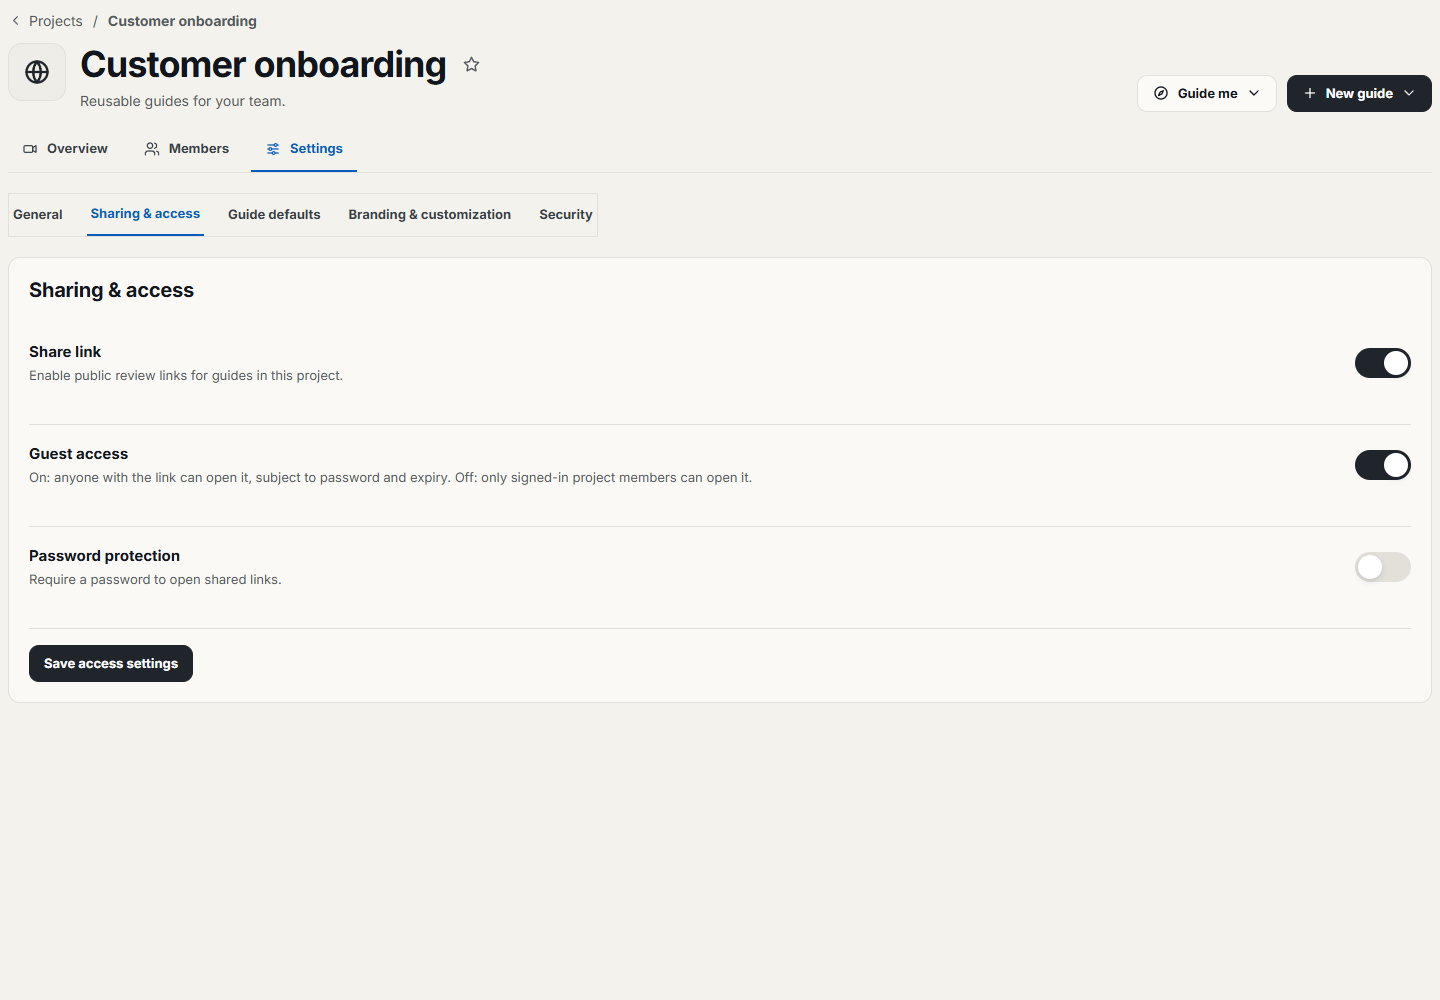Click the 'Sharing & access' section heading
This screenshot has width=1440, height=1000.
[x=111, y=290]
